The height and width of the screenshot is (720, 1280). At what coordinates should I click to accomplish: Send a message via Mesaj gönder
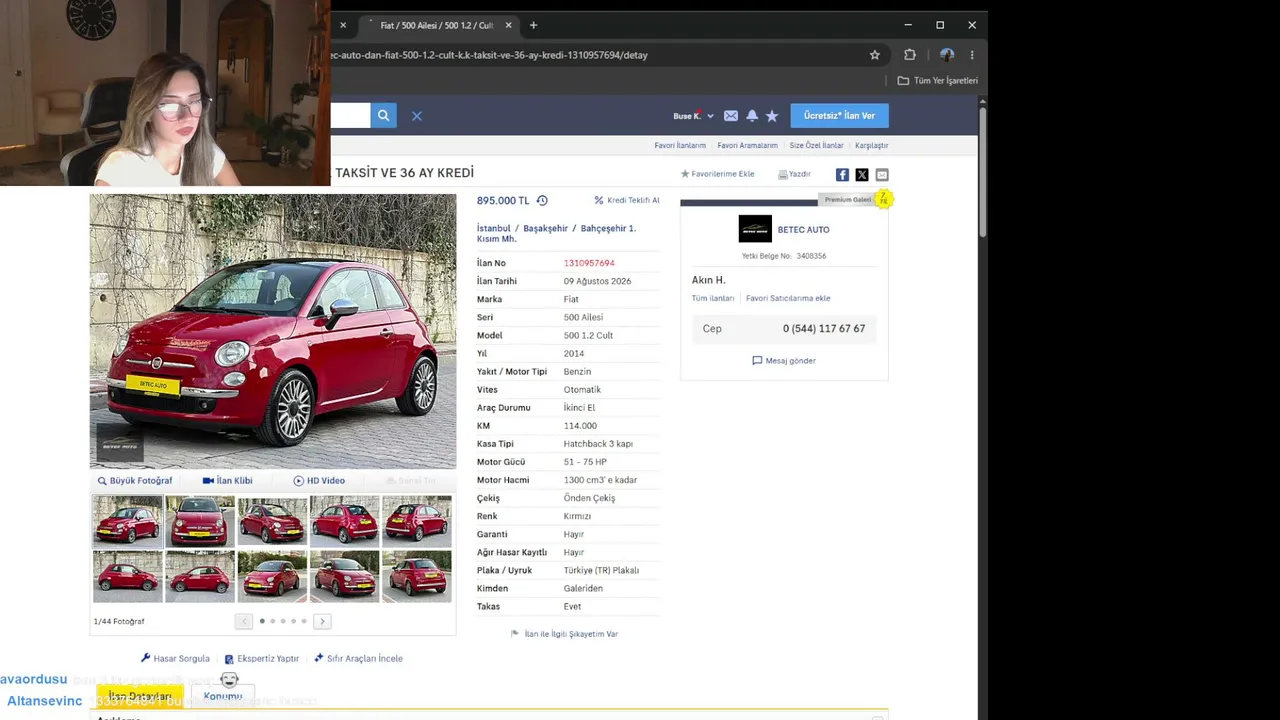tap(784, 361)
